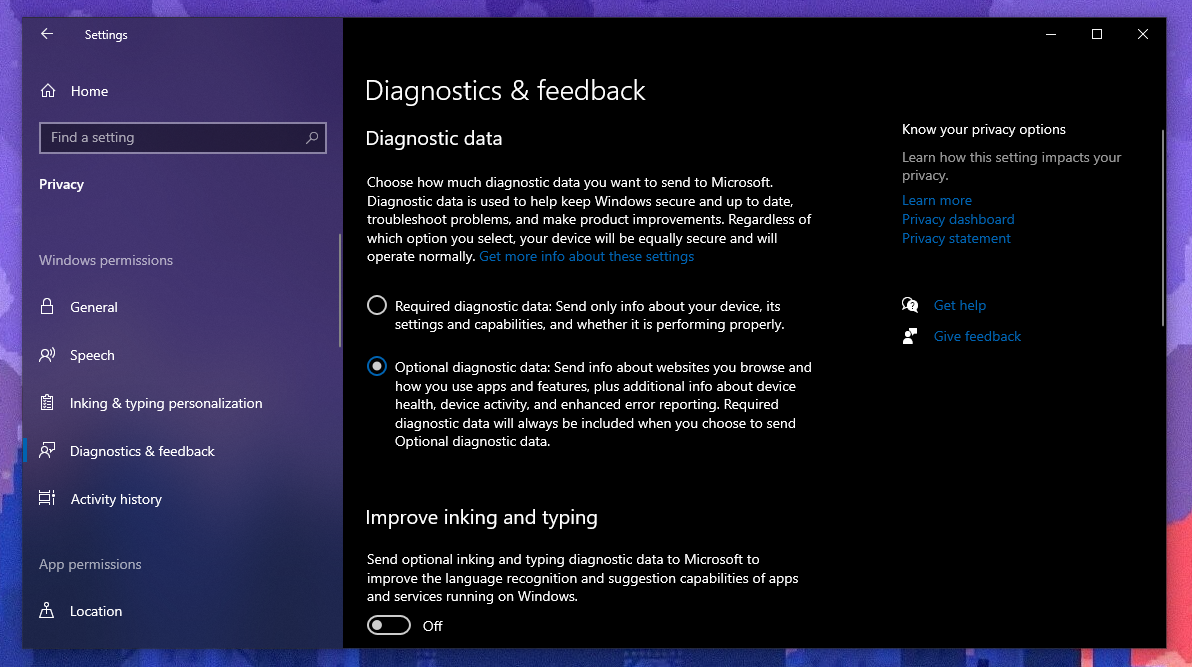The height and width of the screenshot is (667, 1192).
Task: Open the Privacy dashboard link
Action: (x=958, y=219)
